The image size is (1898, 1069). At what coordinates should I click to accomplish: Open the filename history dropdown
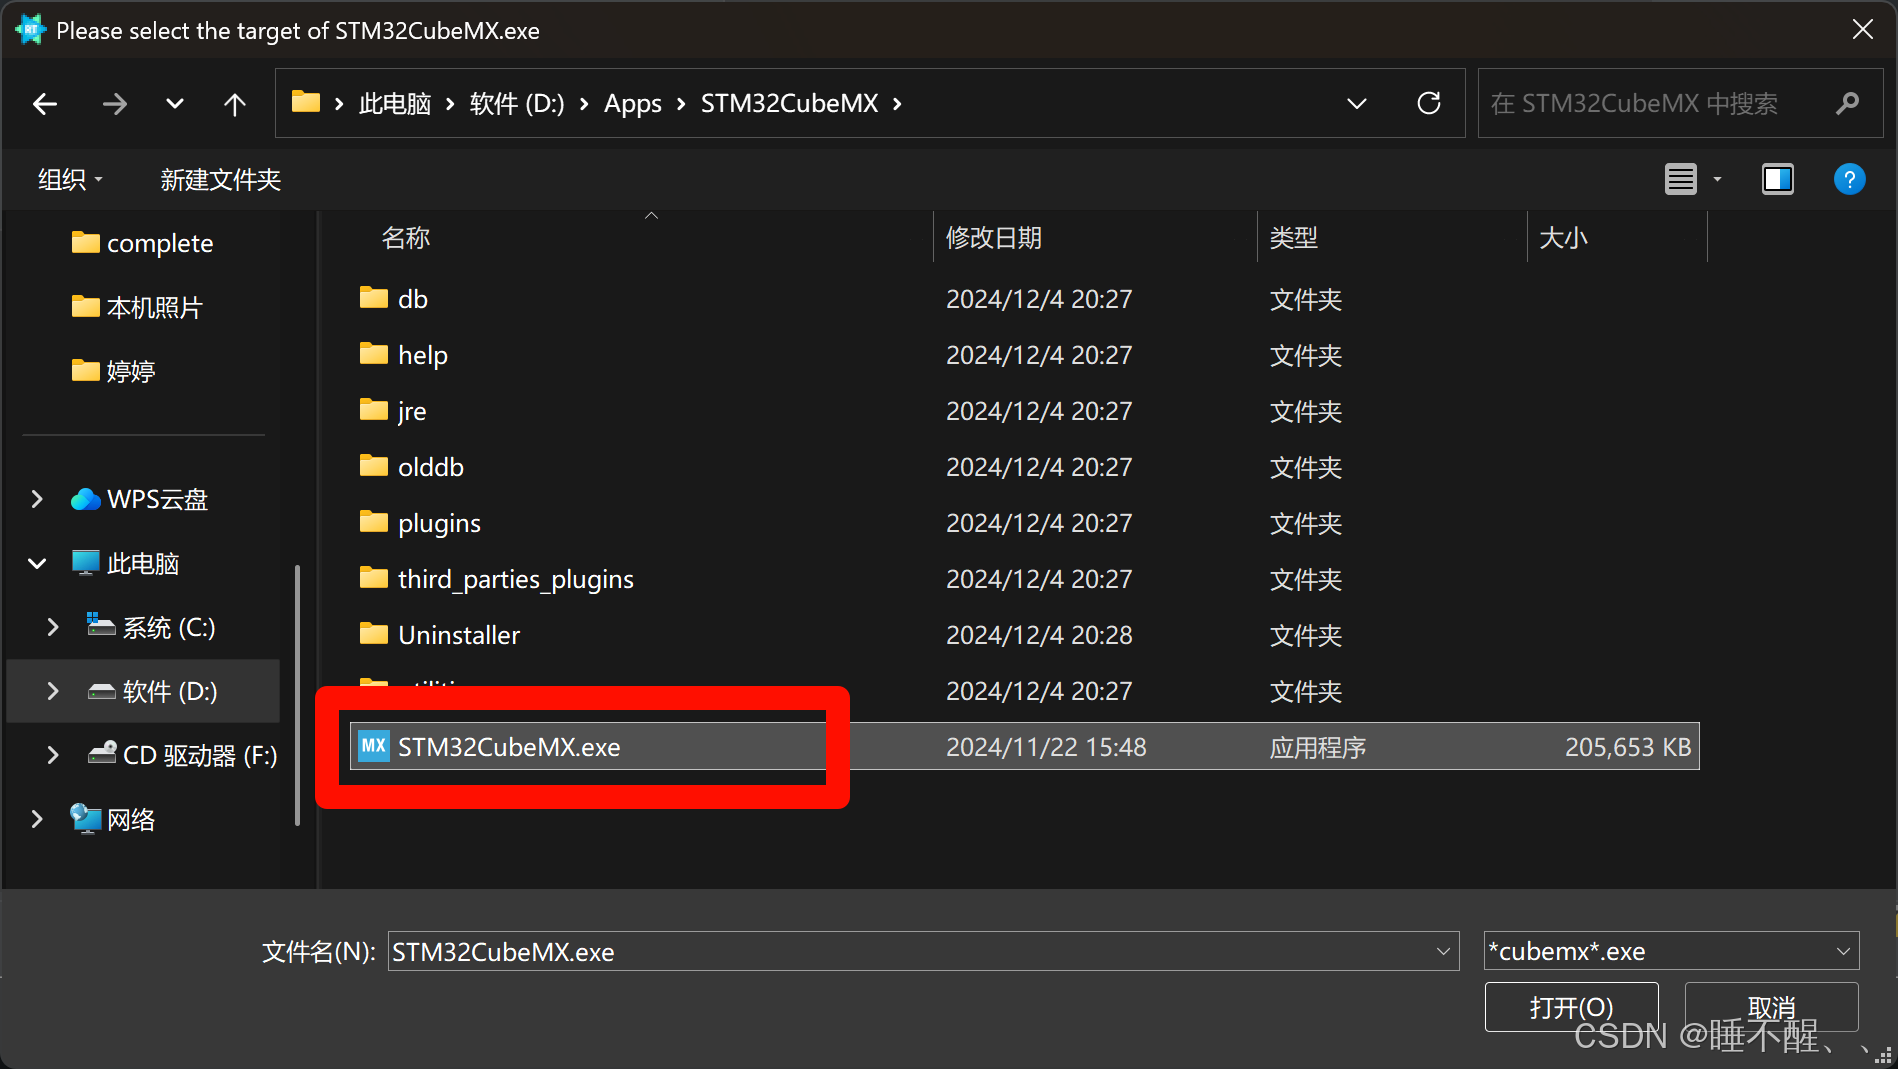tap(1443, 951)
